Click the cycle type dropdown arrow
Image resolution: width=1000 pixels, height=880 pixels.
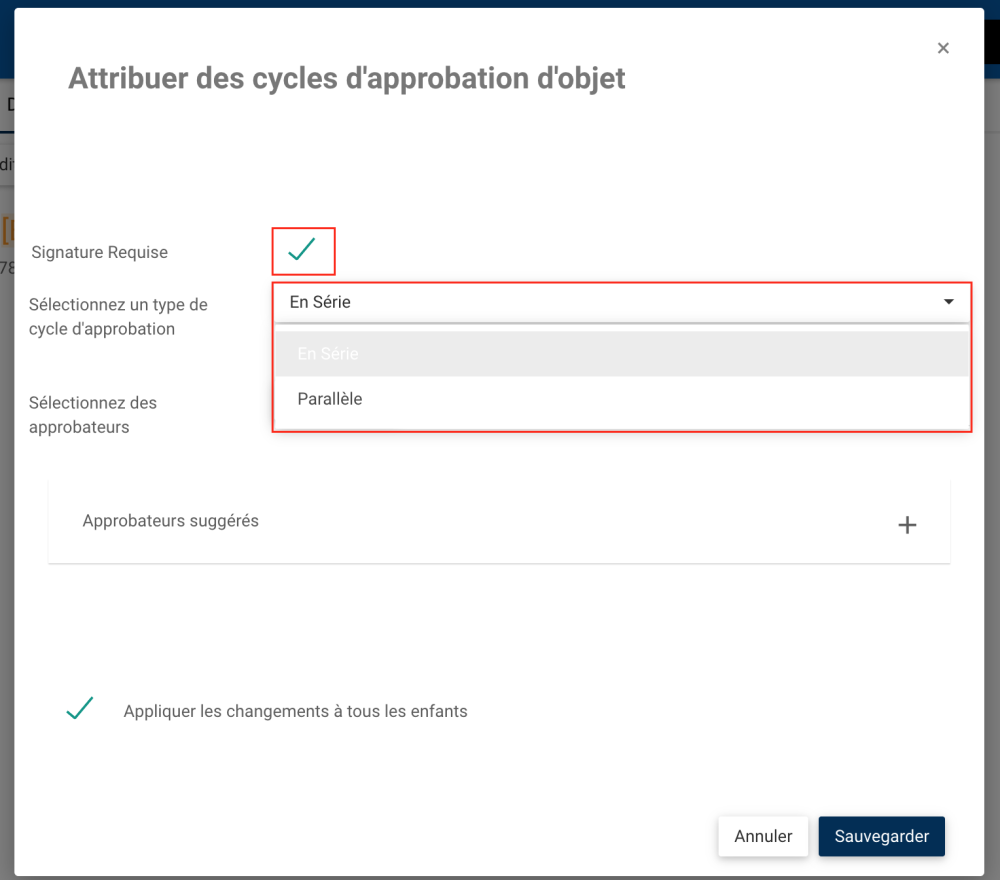949,302
